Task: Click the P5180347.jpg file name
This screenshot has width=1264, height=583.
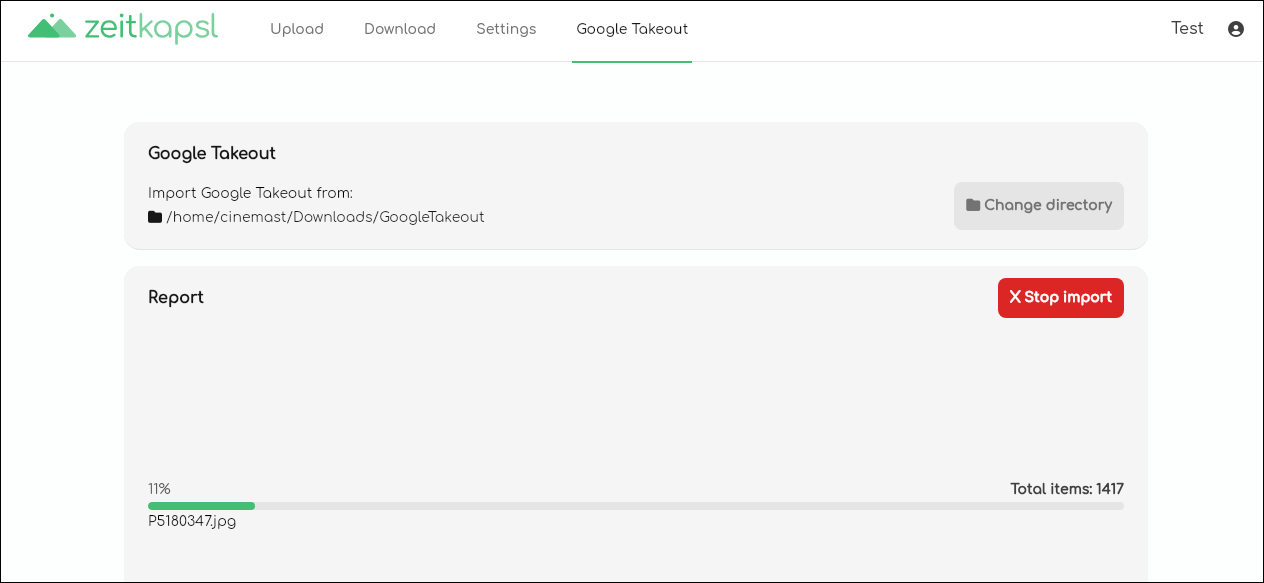Action: [192, 521]
